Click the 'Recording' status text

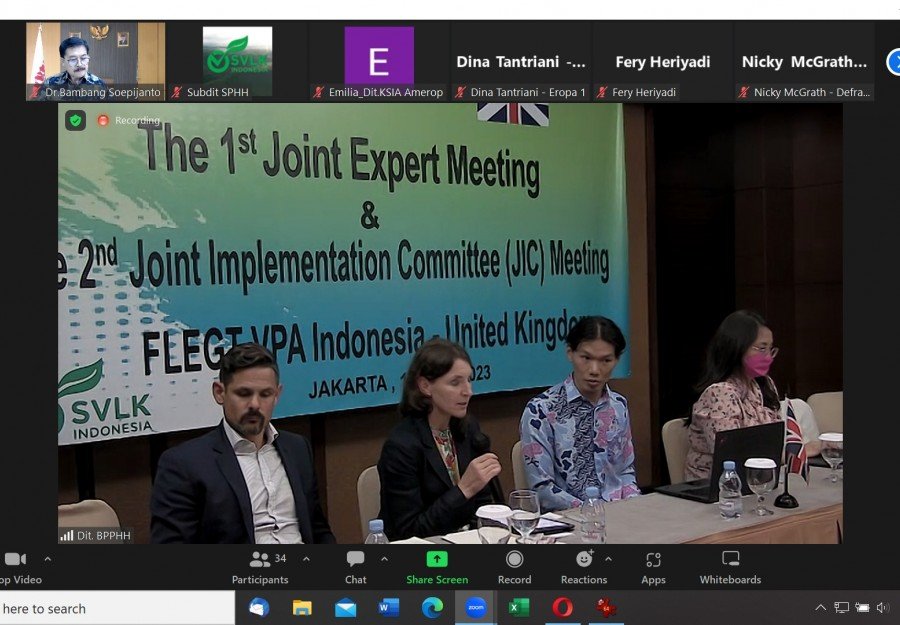[137, 121]
